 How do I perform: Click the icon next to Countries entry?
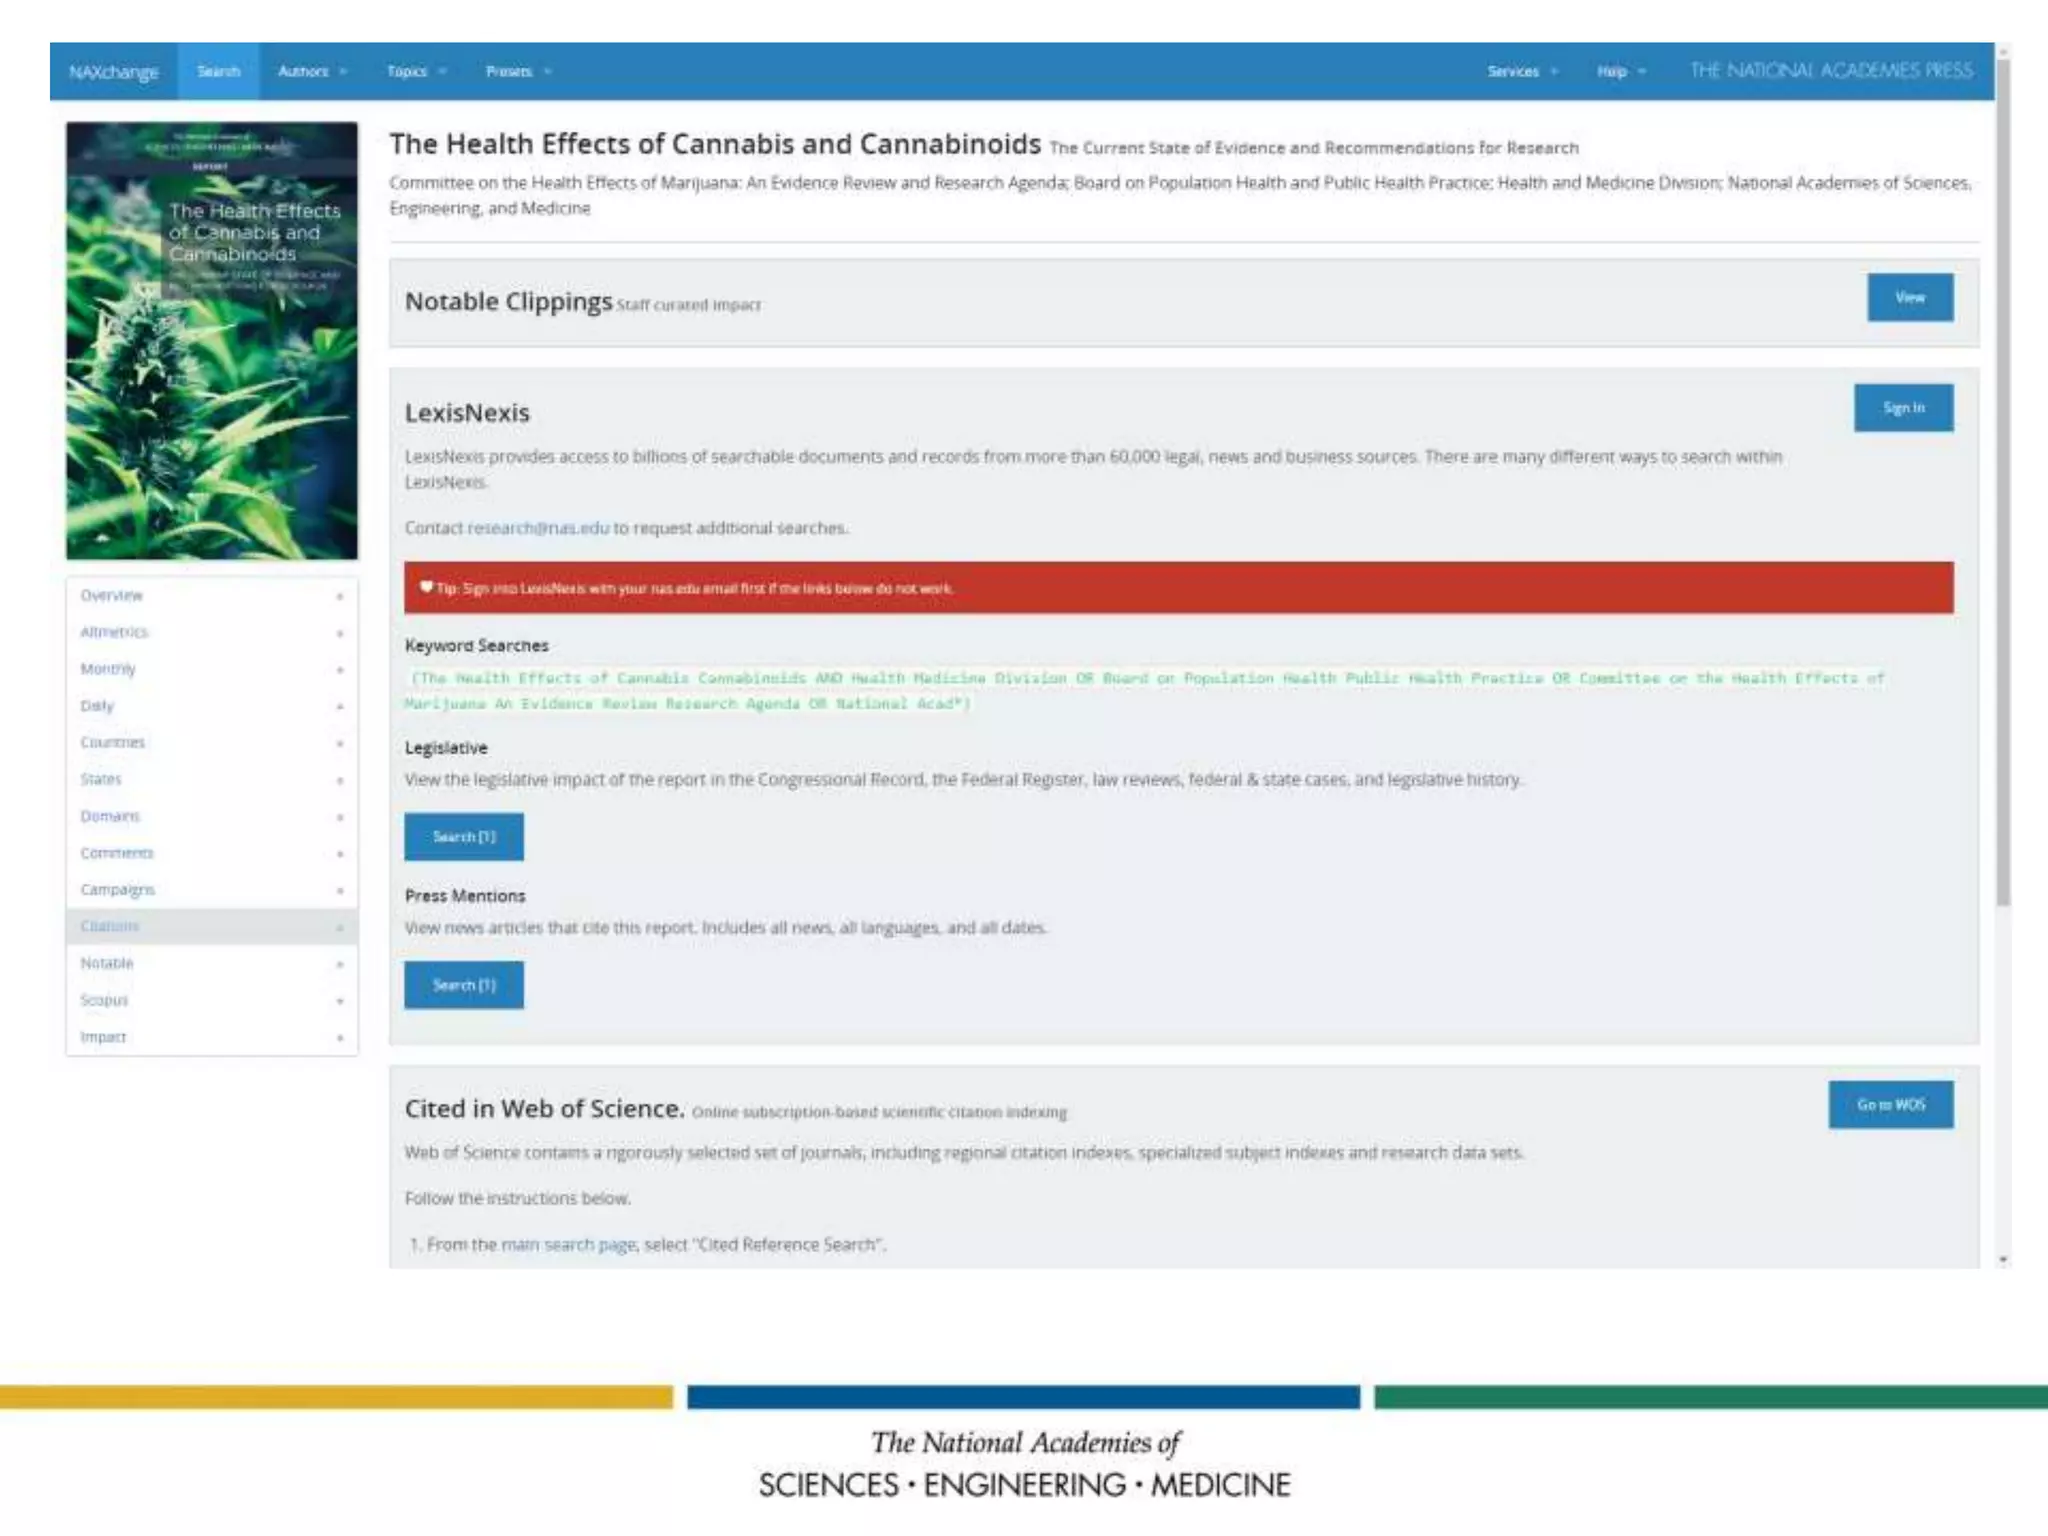point(340,743)
